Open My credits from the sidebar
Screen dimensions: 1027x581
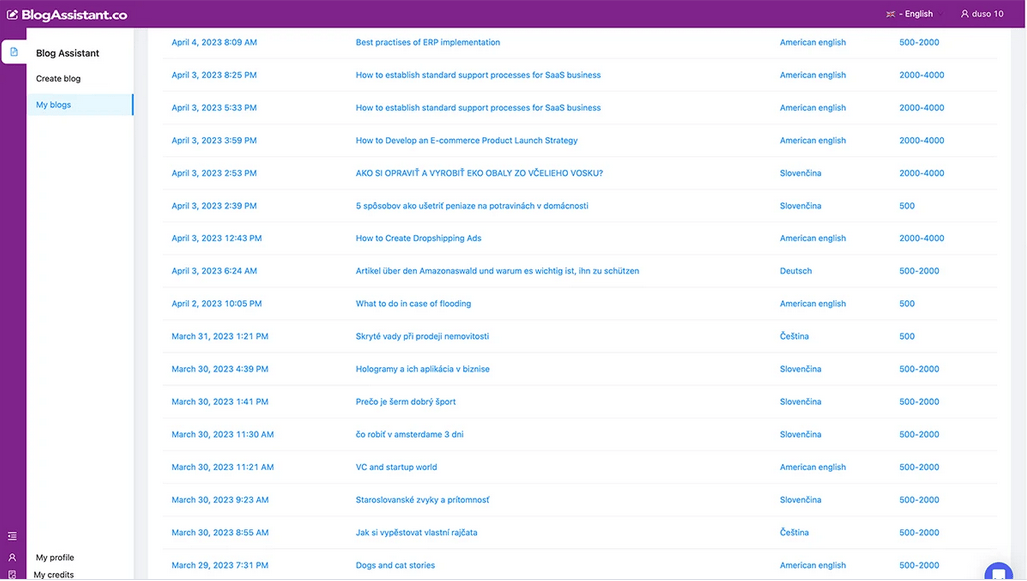pyautogui.click(x=52, y=574)
